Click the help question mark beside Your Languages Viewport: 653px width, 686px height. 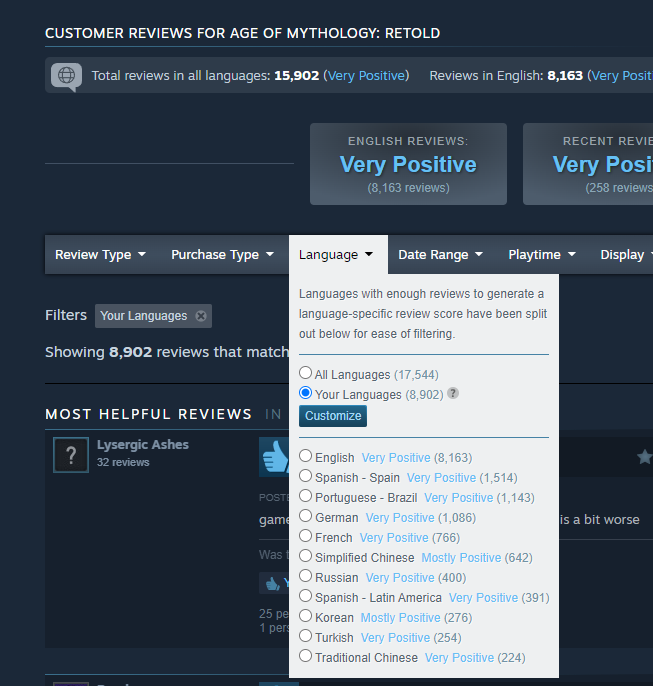click(453, 393)
